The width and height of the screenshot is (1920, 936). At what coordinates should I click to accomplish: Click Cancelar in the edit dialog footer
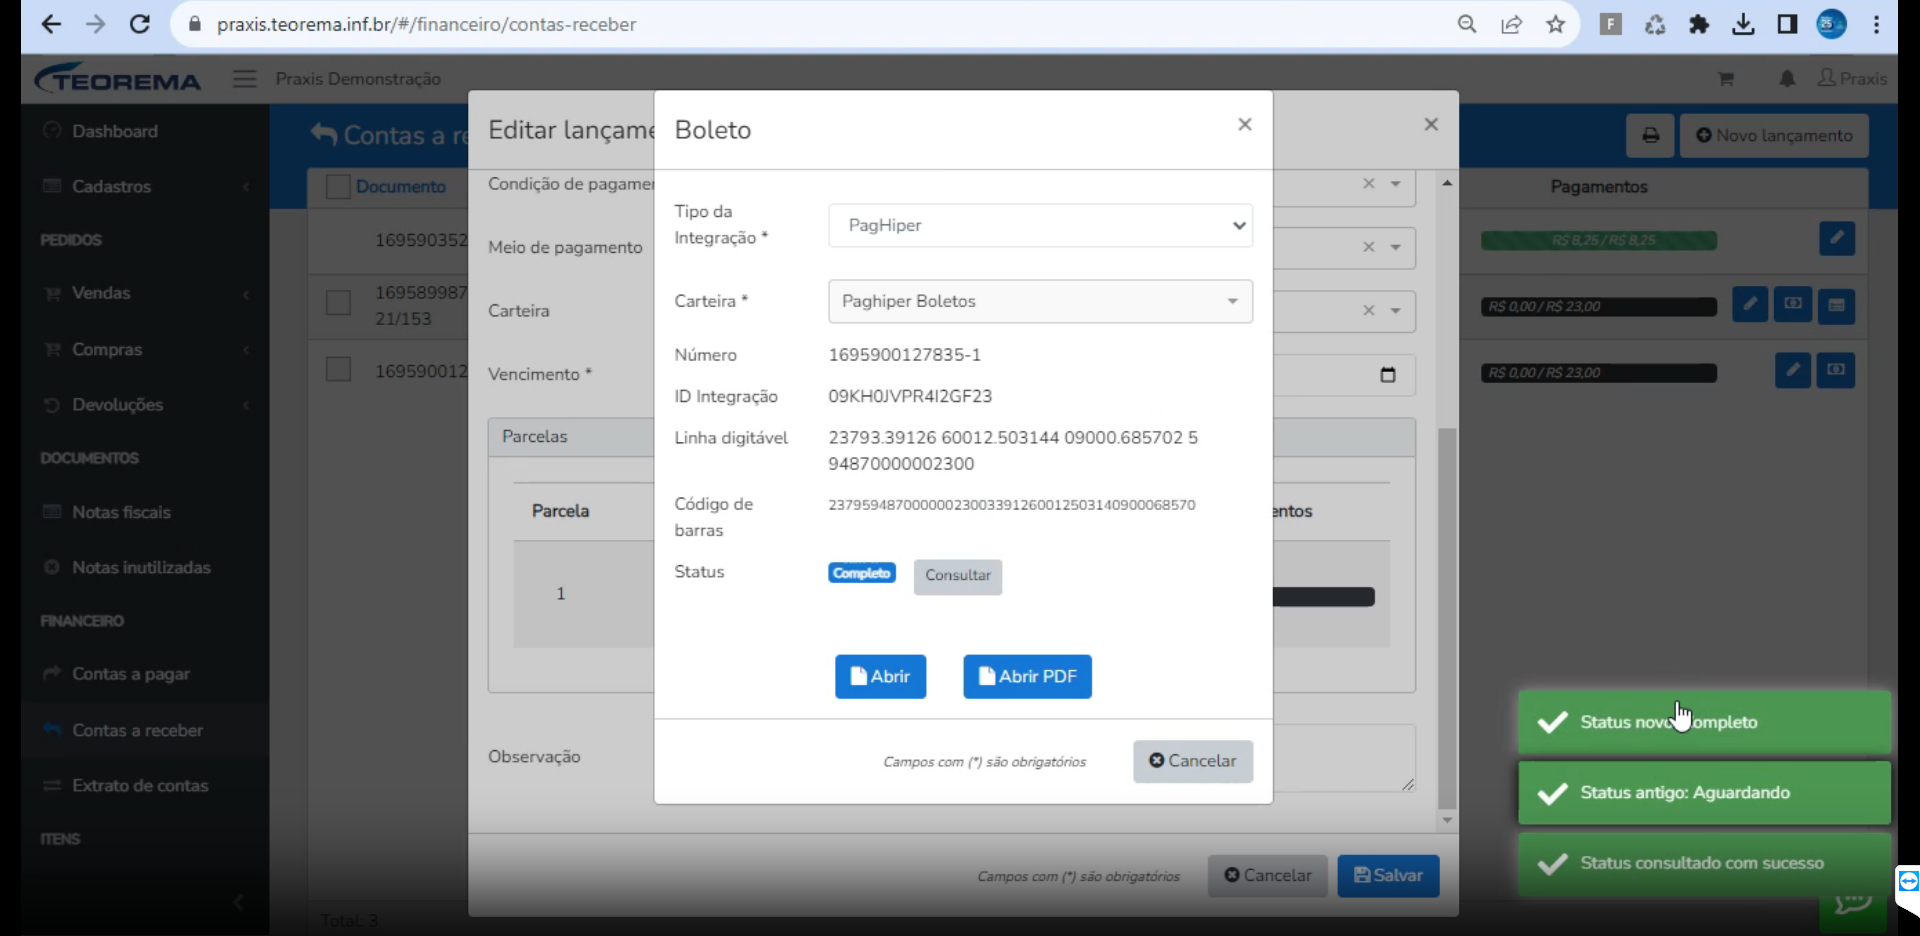pyautogui.click(x=1268, y=875)
